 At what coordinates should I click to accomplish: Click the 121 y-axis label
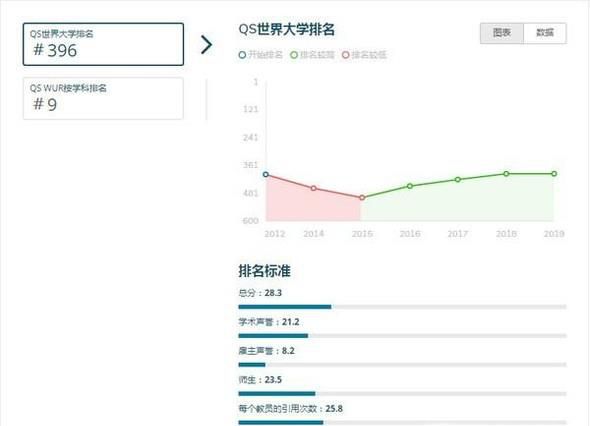click(251, 109)
